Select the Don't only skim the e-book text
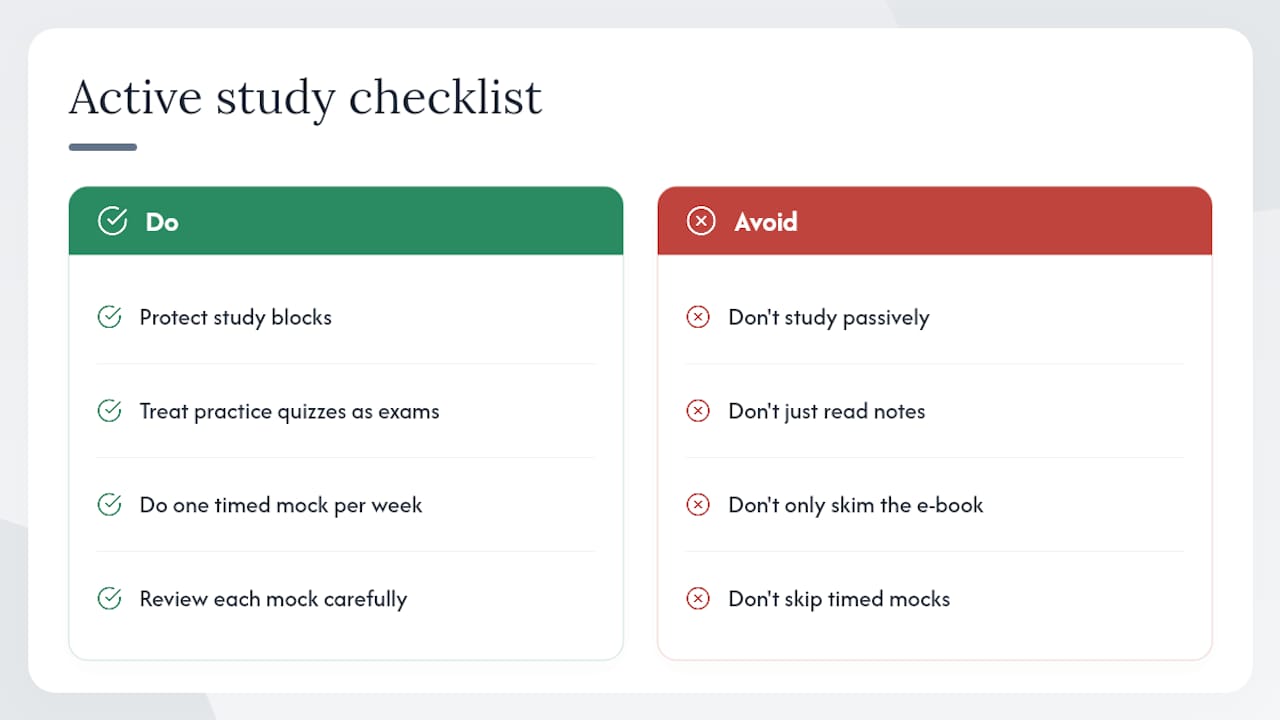The image size is (1280, 720). click(856, 505)
